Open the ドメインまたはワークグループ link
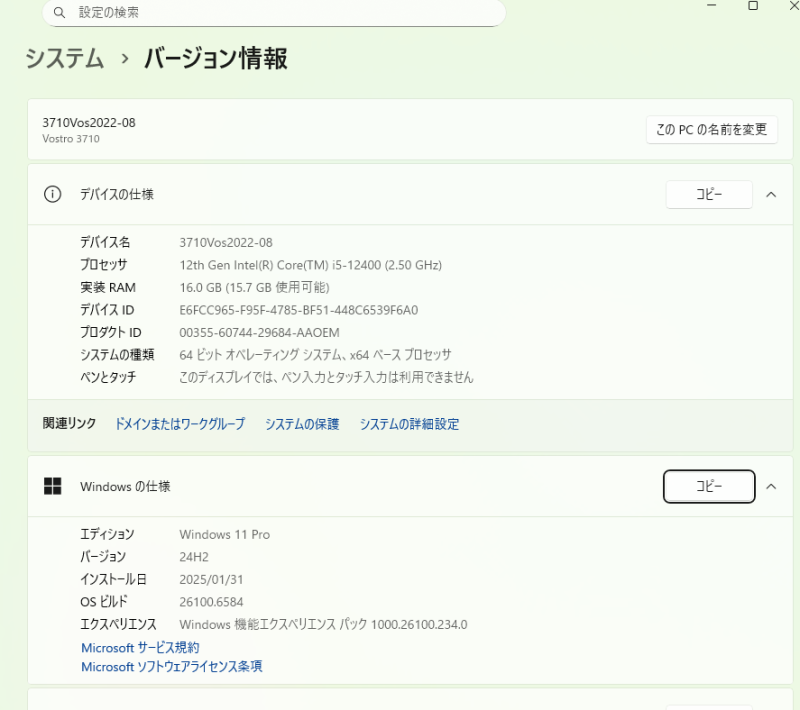Image resolution: width=800 pixels, height=710 pixels. tap(180, 424)
